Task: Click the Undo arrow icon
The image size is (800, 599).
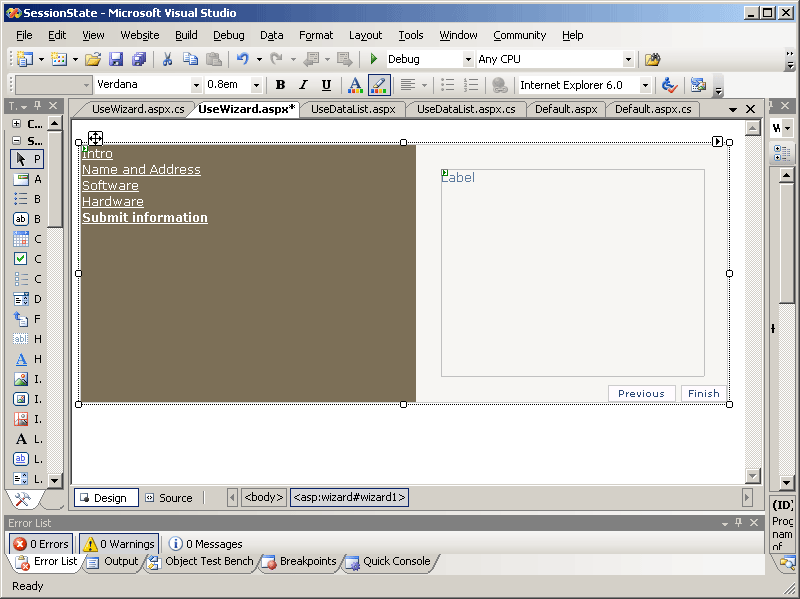Action: click(242, 60)
